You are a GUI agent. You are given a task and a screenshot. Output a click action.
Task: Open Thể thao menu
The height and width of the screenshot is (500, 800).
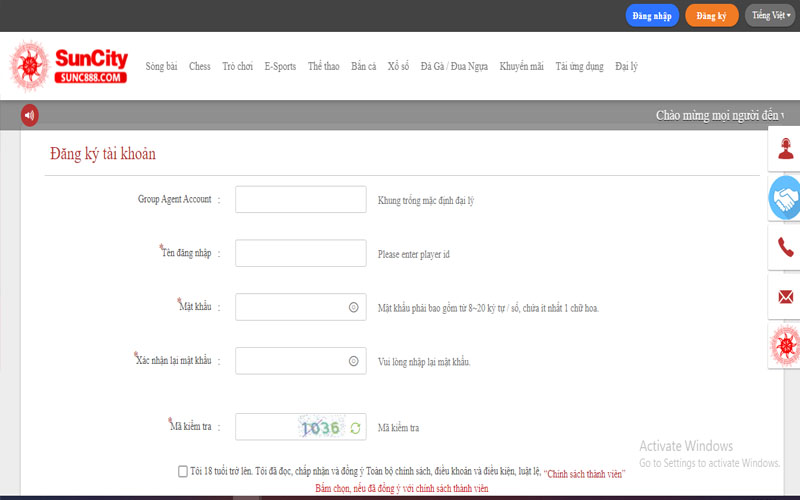click(323, 66)
